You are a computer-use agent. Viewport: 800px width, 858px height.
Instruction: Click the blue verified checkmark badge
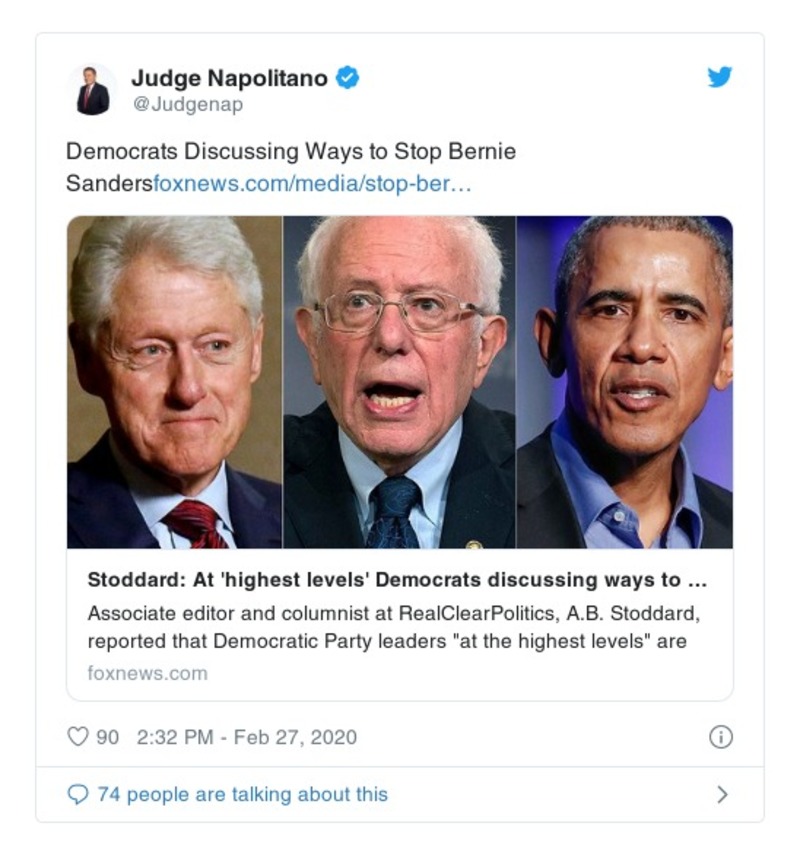[x=347, y=77]
